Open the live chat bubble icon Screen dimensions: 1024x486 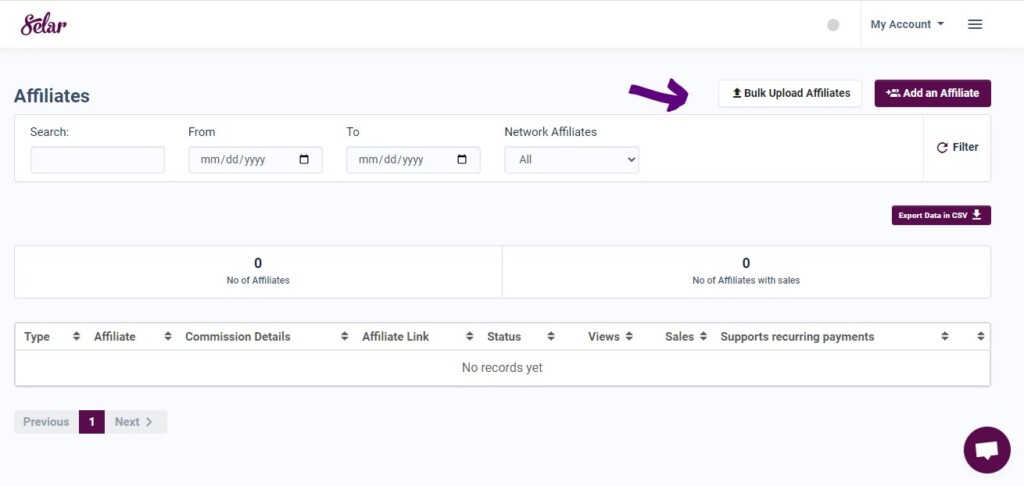987,450
